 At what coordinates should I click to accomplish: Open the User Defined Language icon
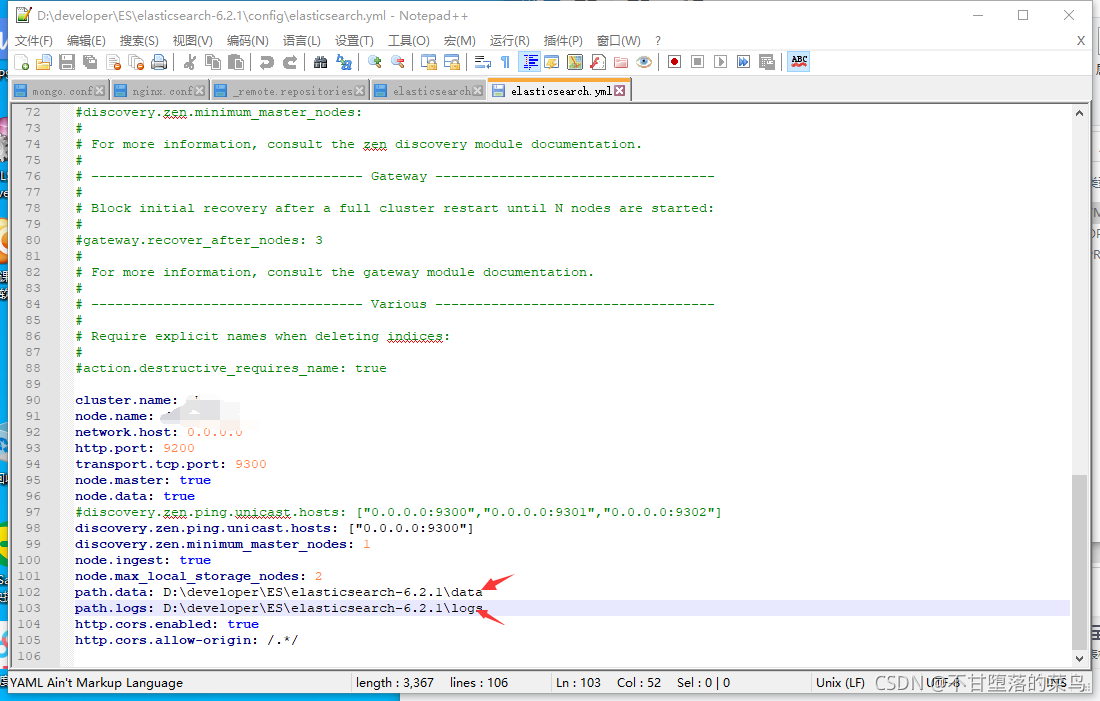(552, 62)
